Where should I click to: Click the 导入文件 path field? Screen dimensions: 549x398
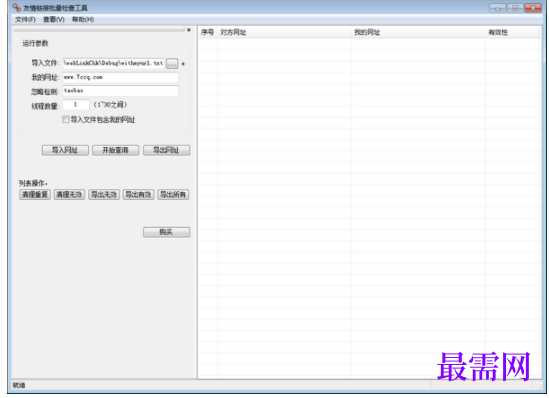[113, 63]
